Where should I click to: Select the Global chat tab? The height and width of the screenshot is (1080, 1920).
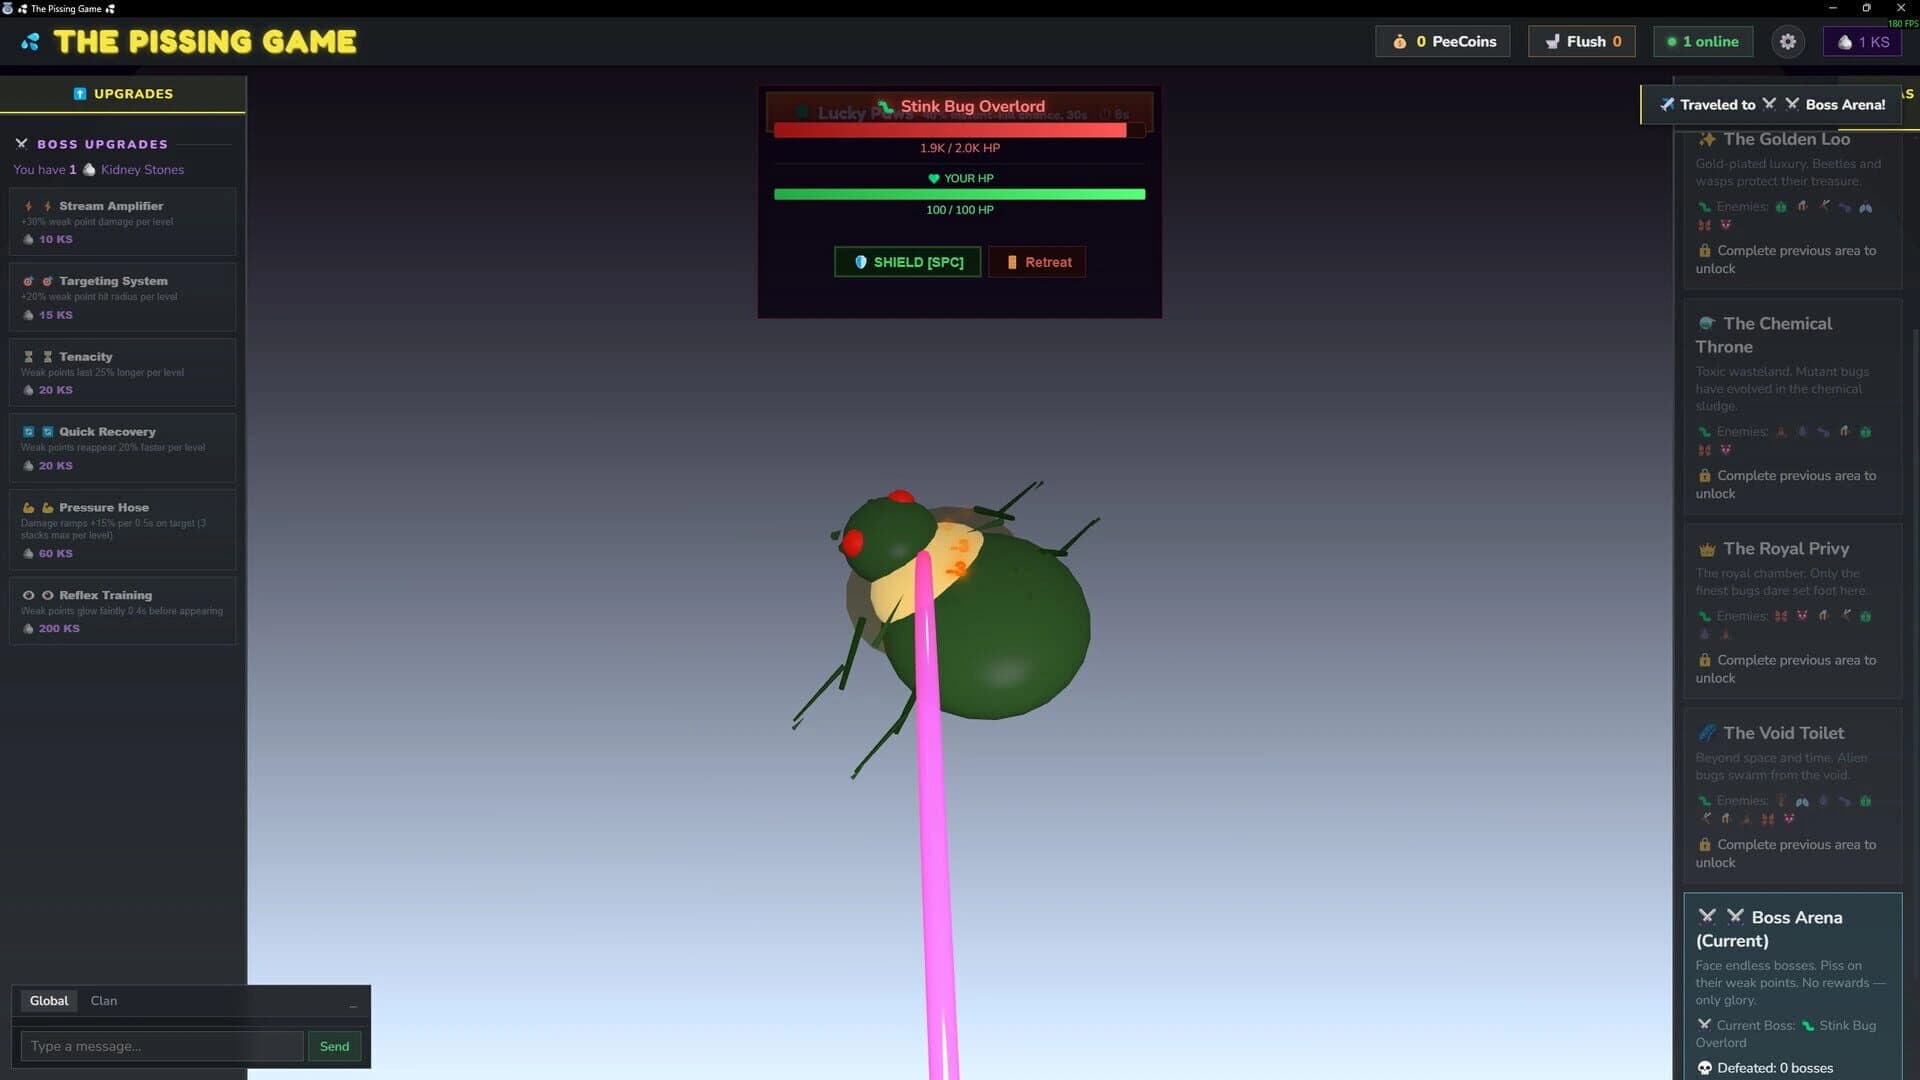pos(48,1000)
